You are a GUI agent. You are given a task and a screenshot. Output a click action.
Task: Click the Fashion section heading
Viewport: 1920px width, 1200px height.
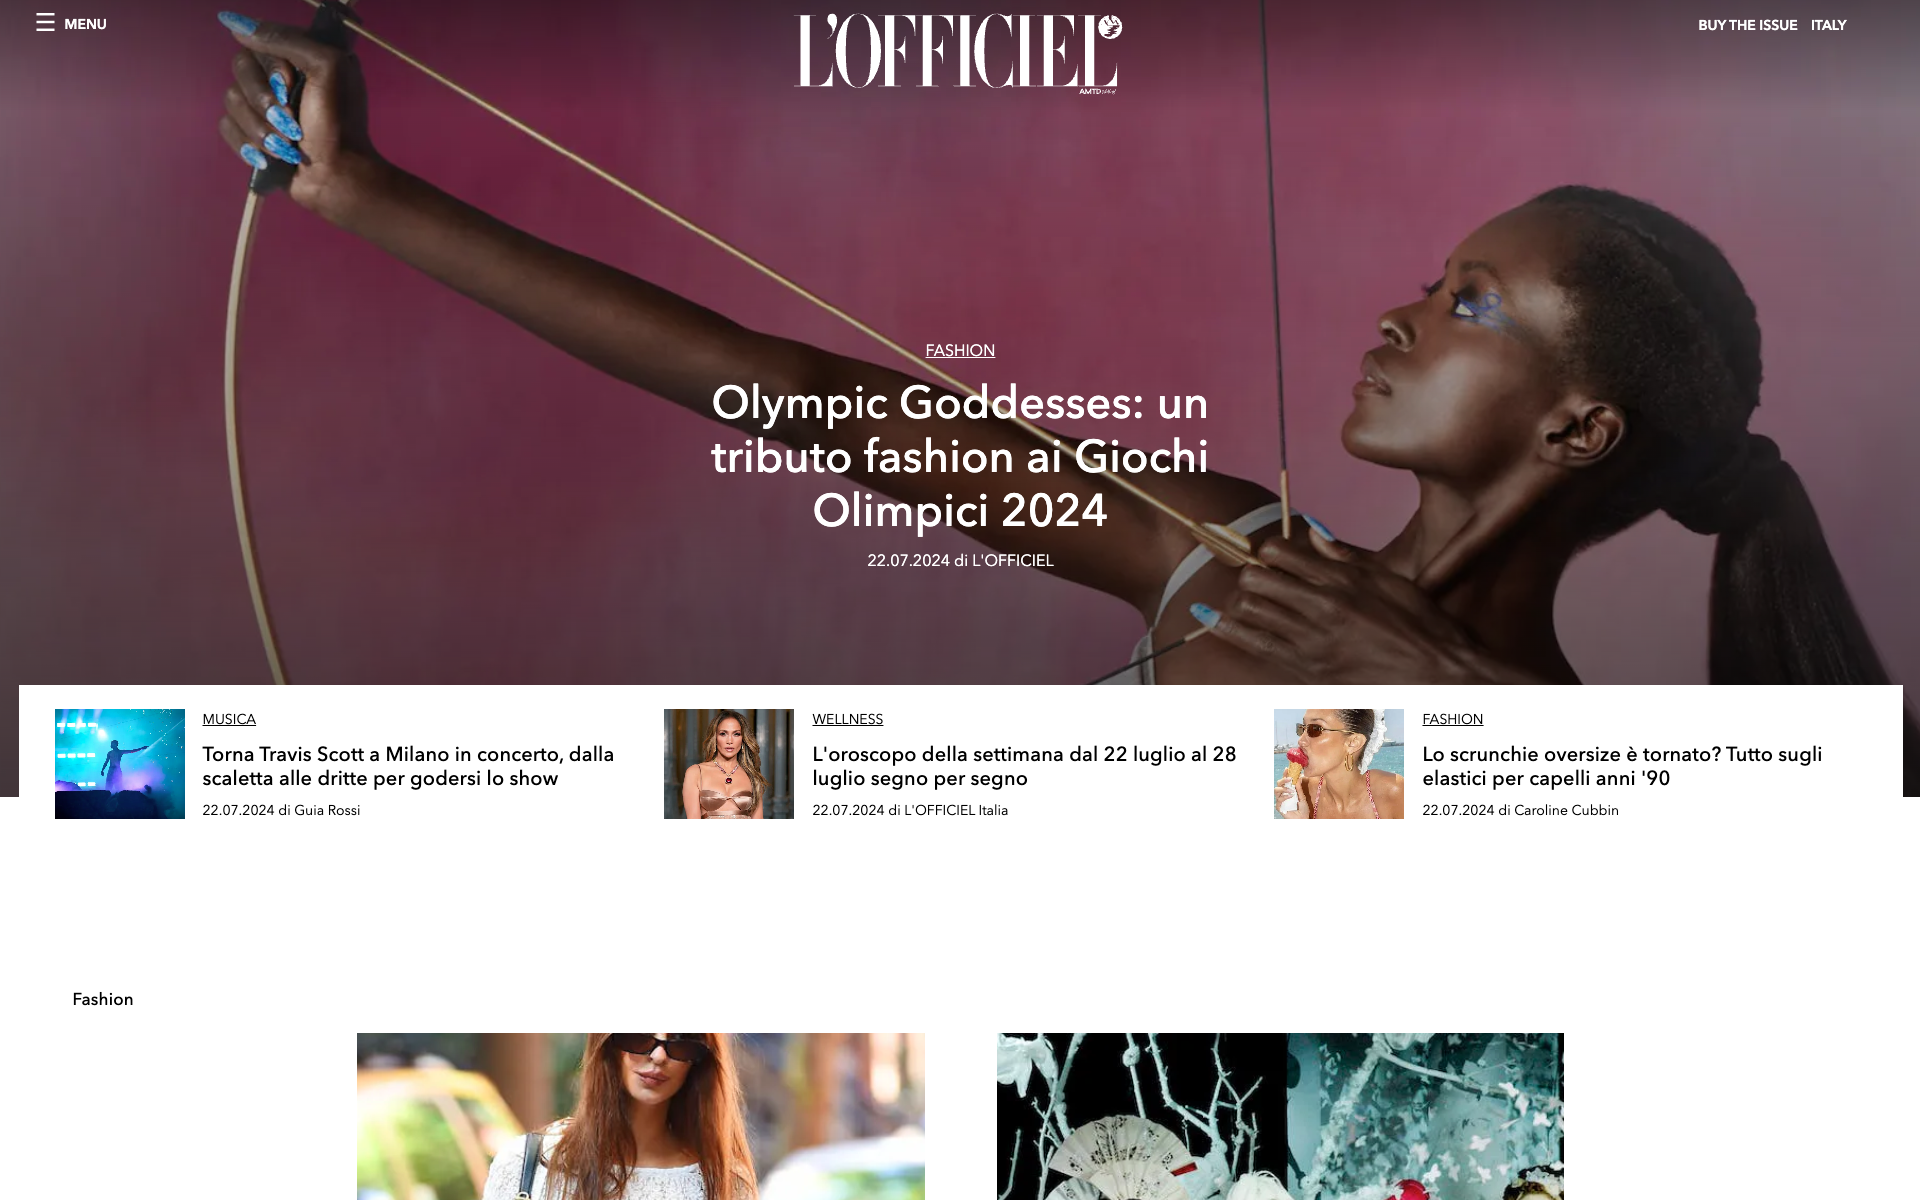pyautogui.click(x=103, y=999)
